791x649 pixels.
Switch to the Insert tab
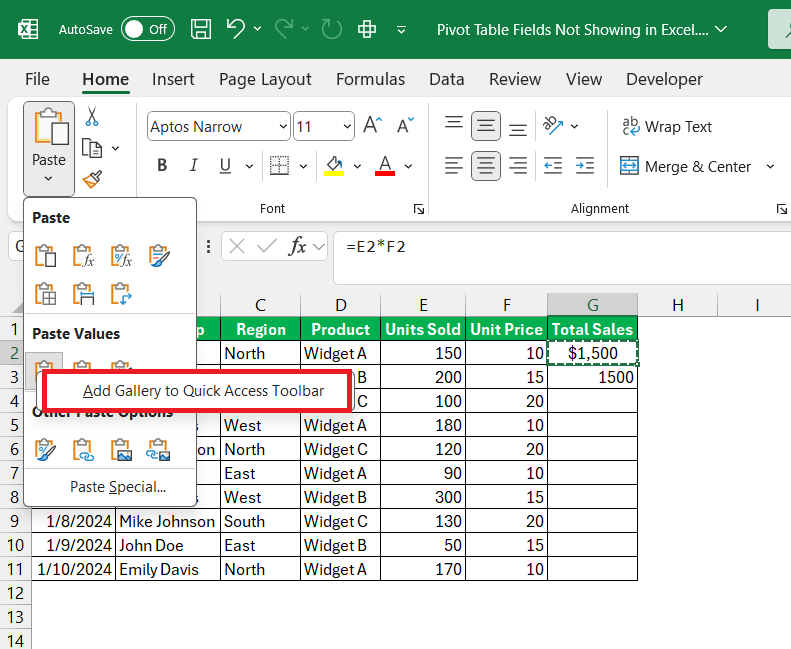point(173,79)
